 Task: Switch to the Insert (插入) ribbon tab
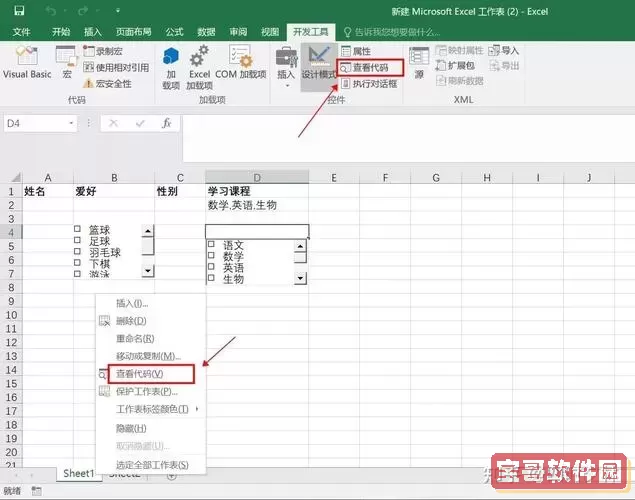coord(92,32)
